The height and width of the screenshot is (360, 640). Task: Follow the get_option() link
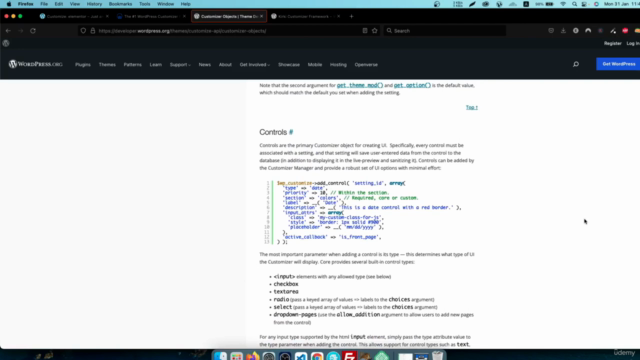[412, 85]
